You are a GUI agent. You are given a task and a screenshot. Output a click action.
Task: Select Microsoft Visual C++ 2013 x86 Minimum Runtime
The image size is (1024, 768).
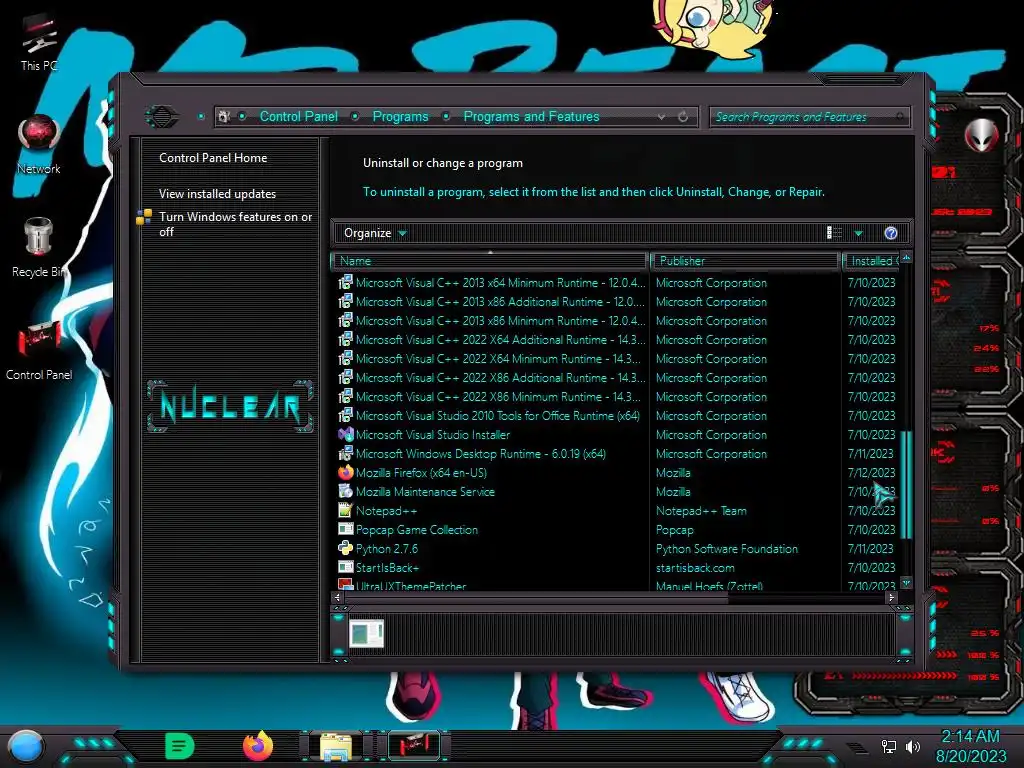pyautogui.click(x=500, y=321)
